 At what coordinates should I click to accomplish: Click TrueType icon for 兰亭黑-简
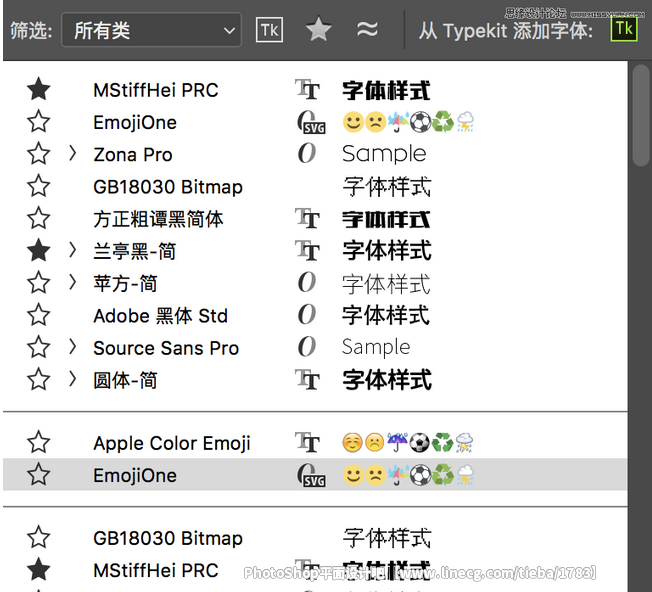pyautogui.click(x=308, y=250)
